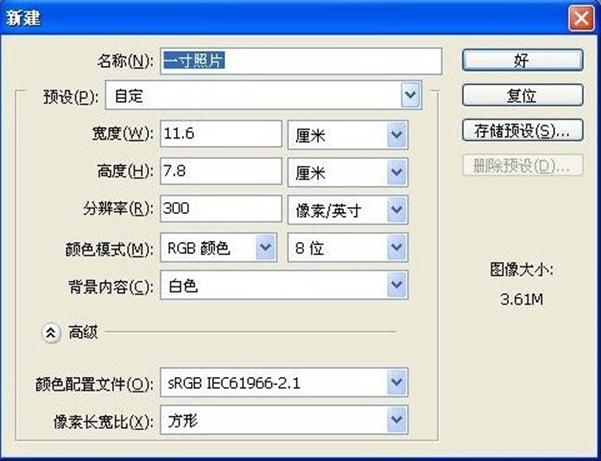The width and height of the screenshot is (601, 461).
Task: Open the 8 位 bit depth dropdown
Action: [348, 248]
